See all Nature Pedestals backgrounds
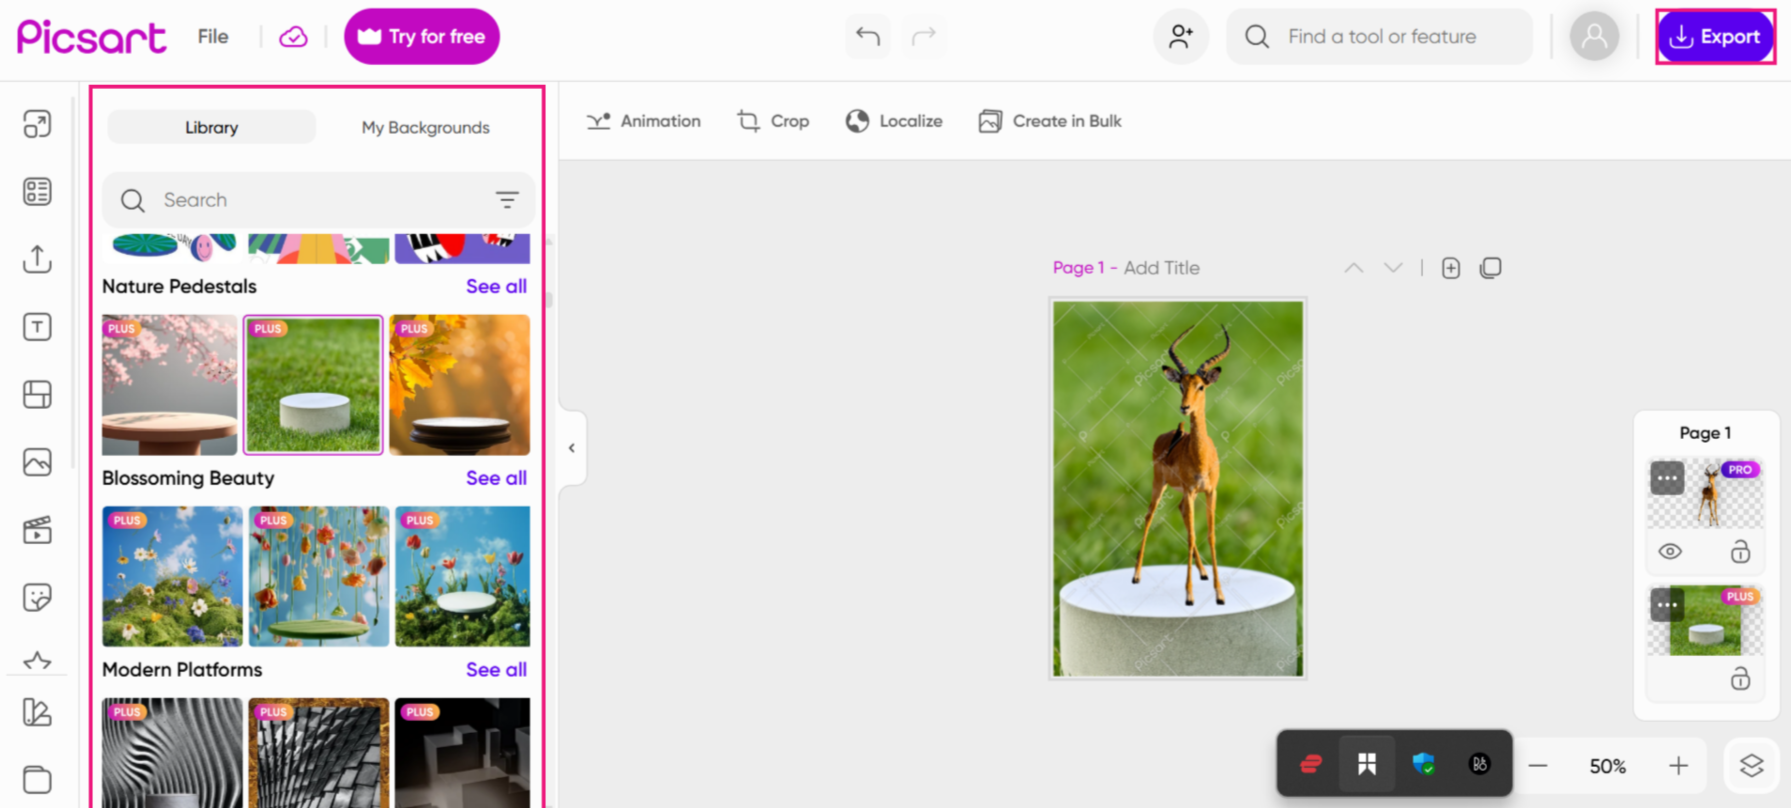Viewport: 1791px width, 808px height. 496,286
